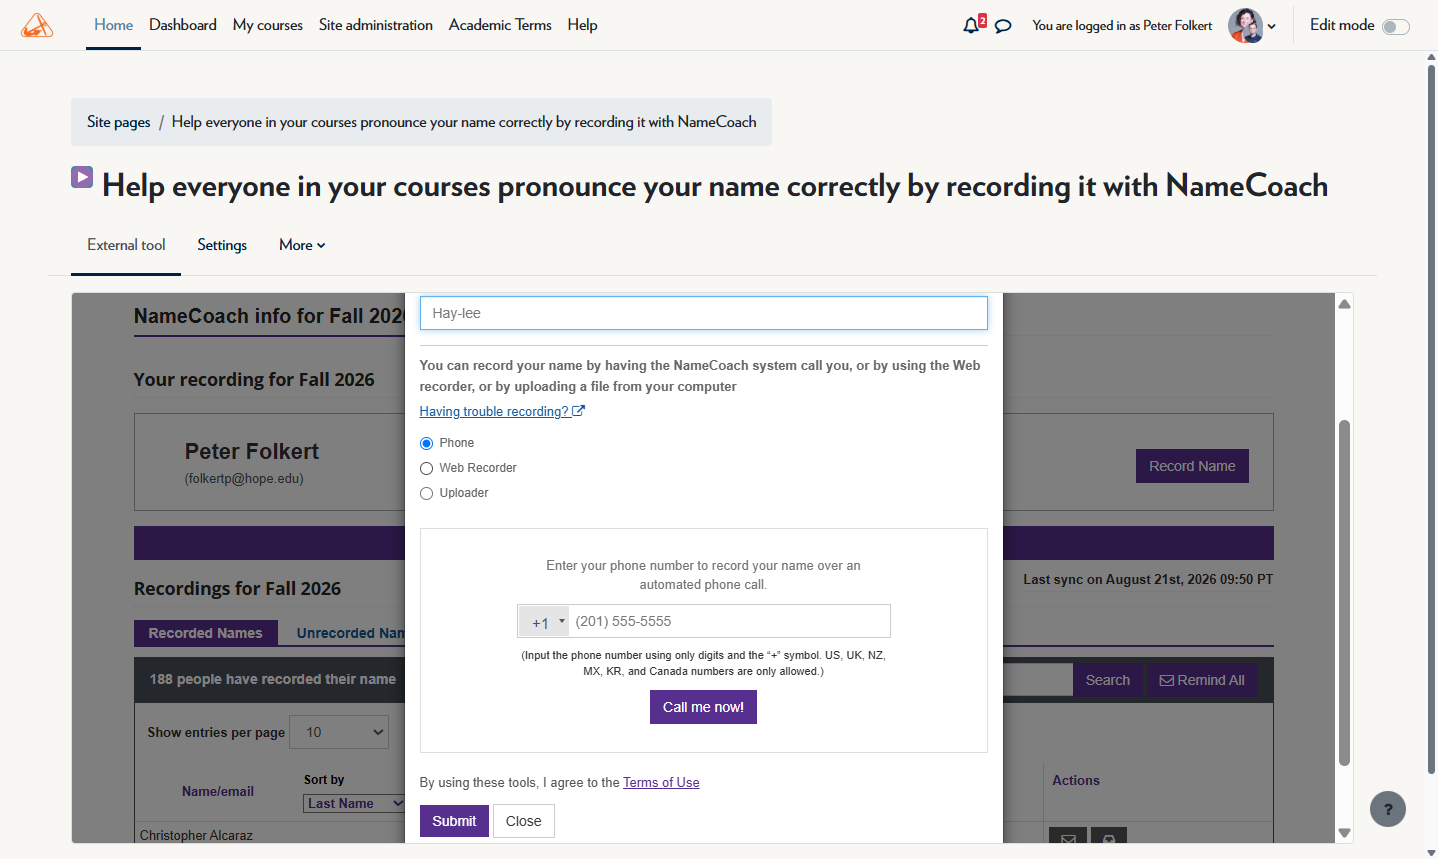Click the external tool activity icon

(x=82, y=178)
